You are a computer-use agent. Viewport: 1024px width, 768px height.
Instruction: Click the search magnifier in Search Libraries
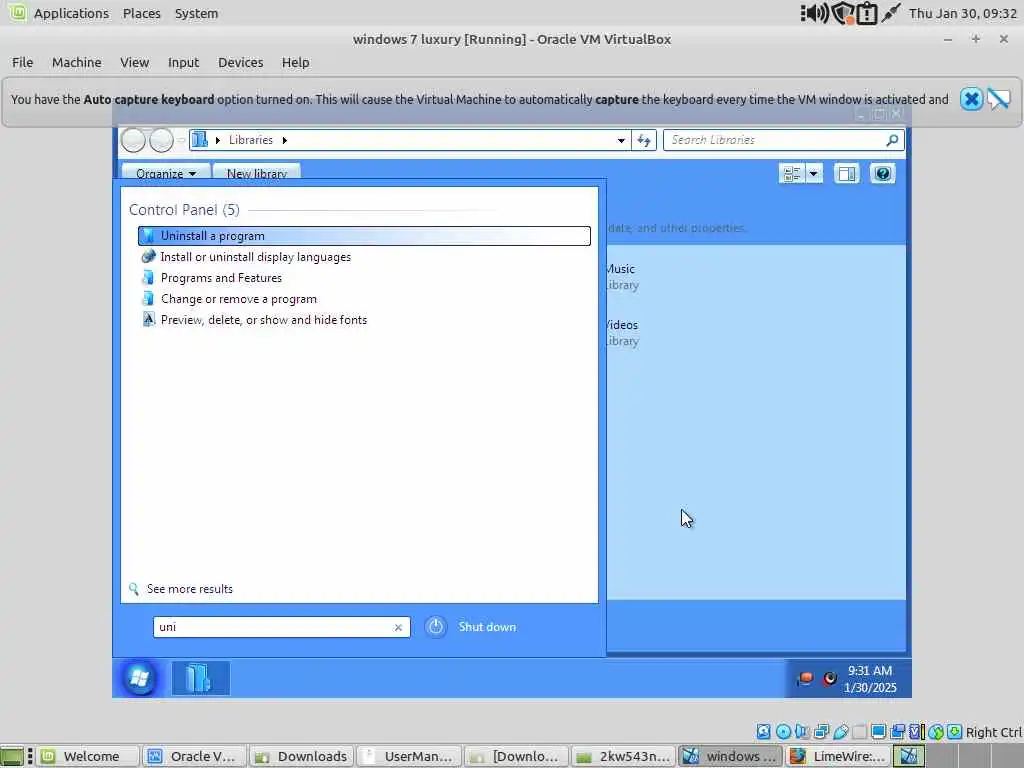892,140
